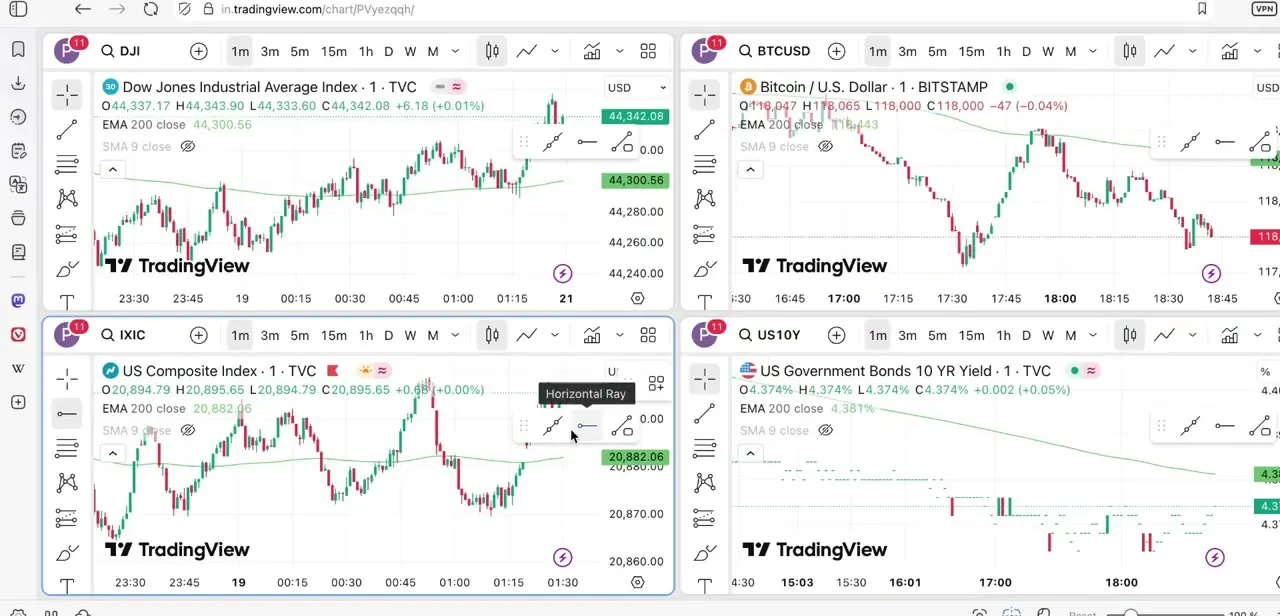Collapse indicator legend in DJI chart
Image resolution: width=1280 pixels, height=616 pixels.
(x=113, y=169)
